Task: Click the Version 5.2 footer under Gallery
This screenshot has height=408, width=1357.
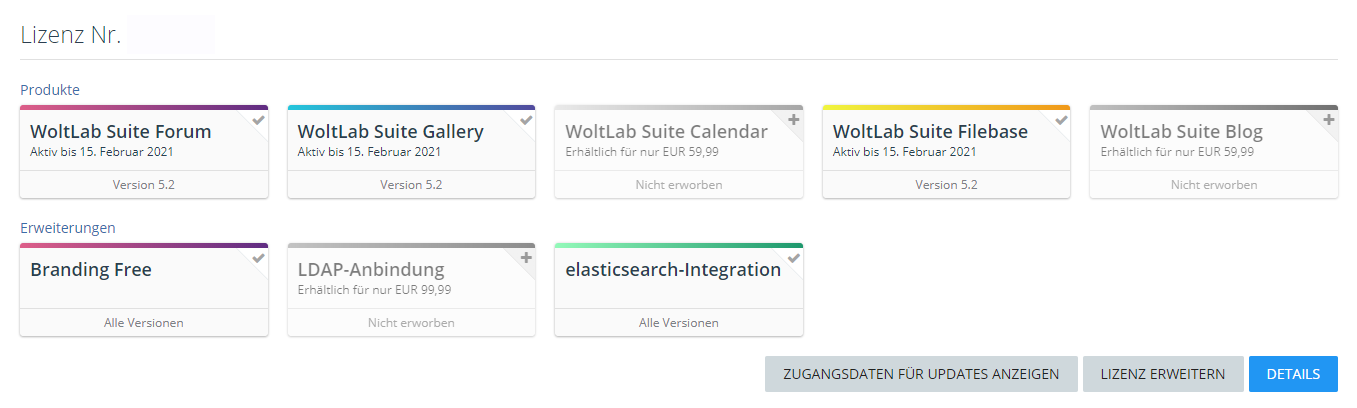Action: [411, 185]
